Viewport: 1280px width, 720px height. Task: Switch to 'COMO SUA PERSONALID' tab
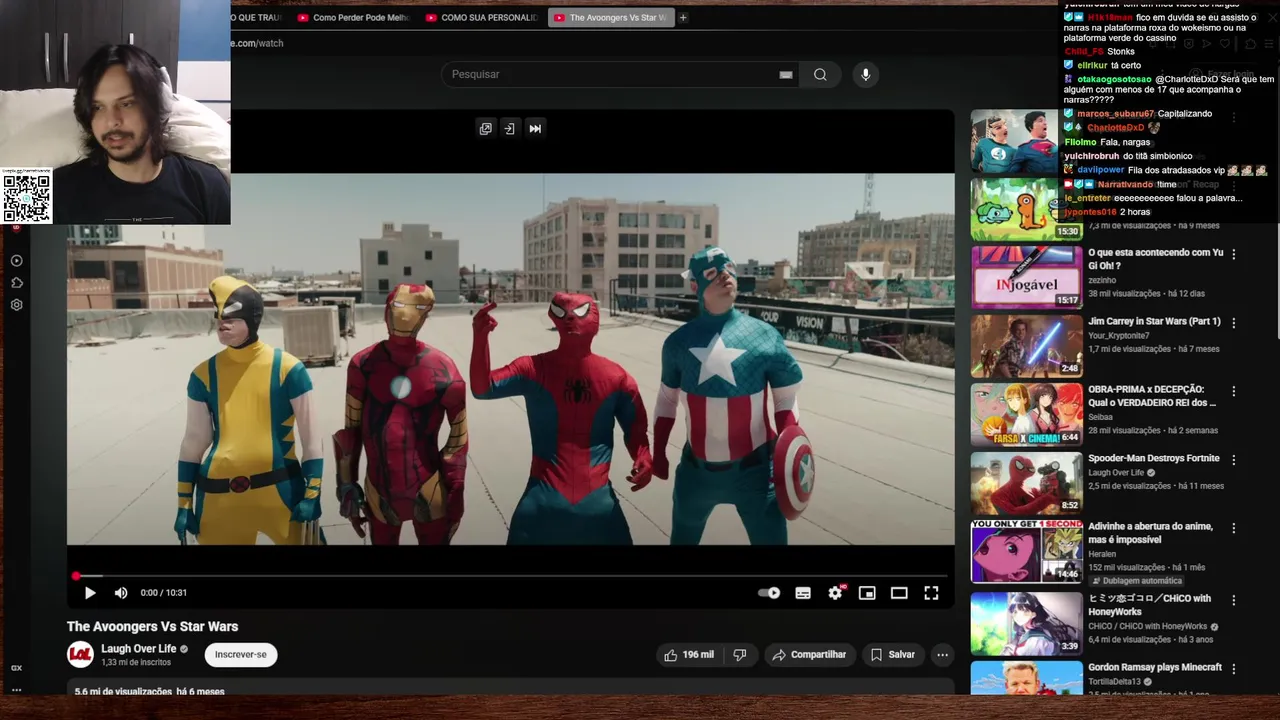click(482, 17)
